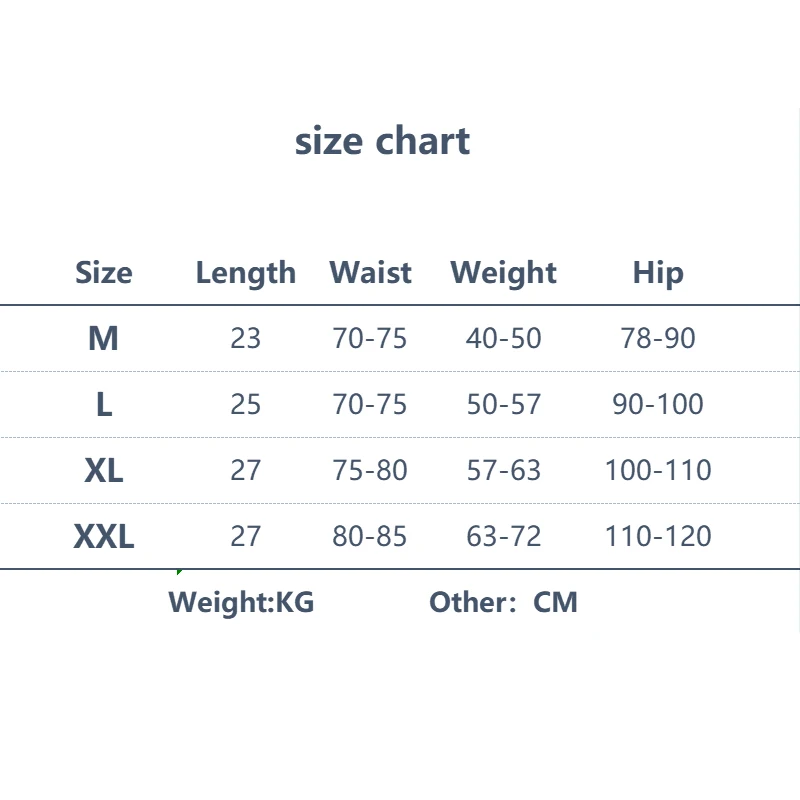Click the "Weight:KG" unit note

[241, 602]
